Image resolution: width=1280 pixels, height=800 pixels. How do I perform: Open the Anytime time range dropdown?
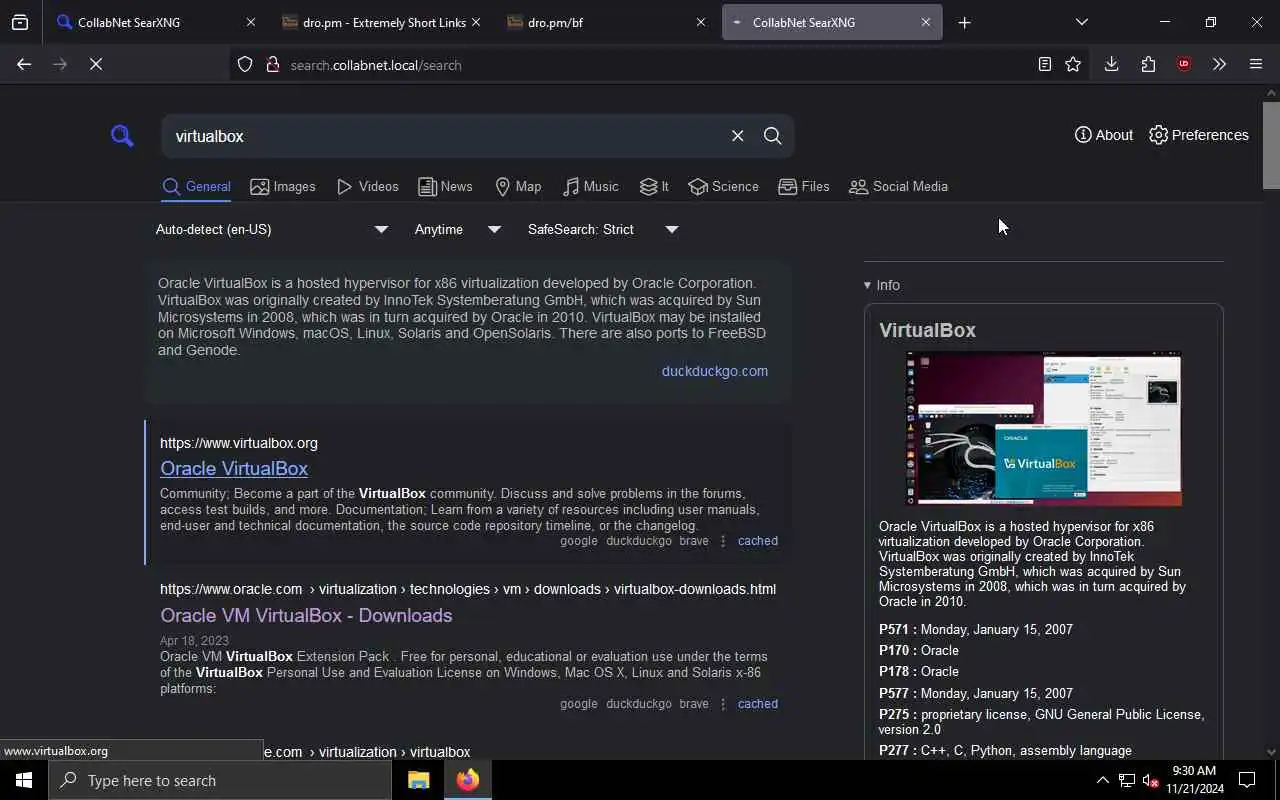457,229
